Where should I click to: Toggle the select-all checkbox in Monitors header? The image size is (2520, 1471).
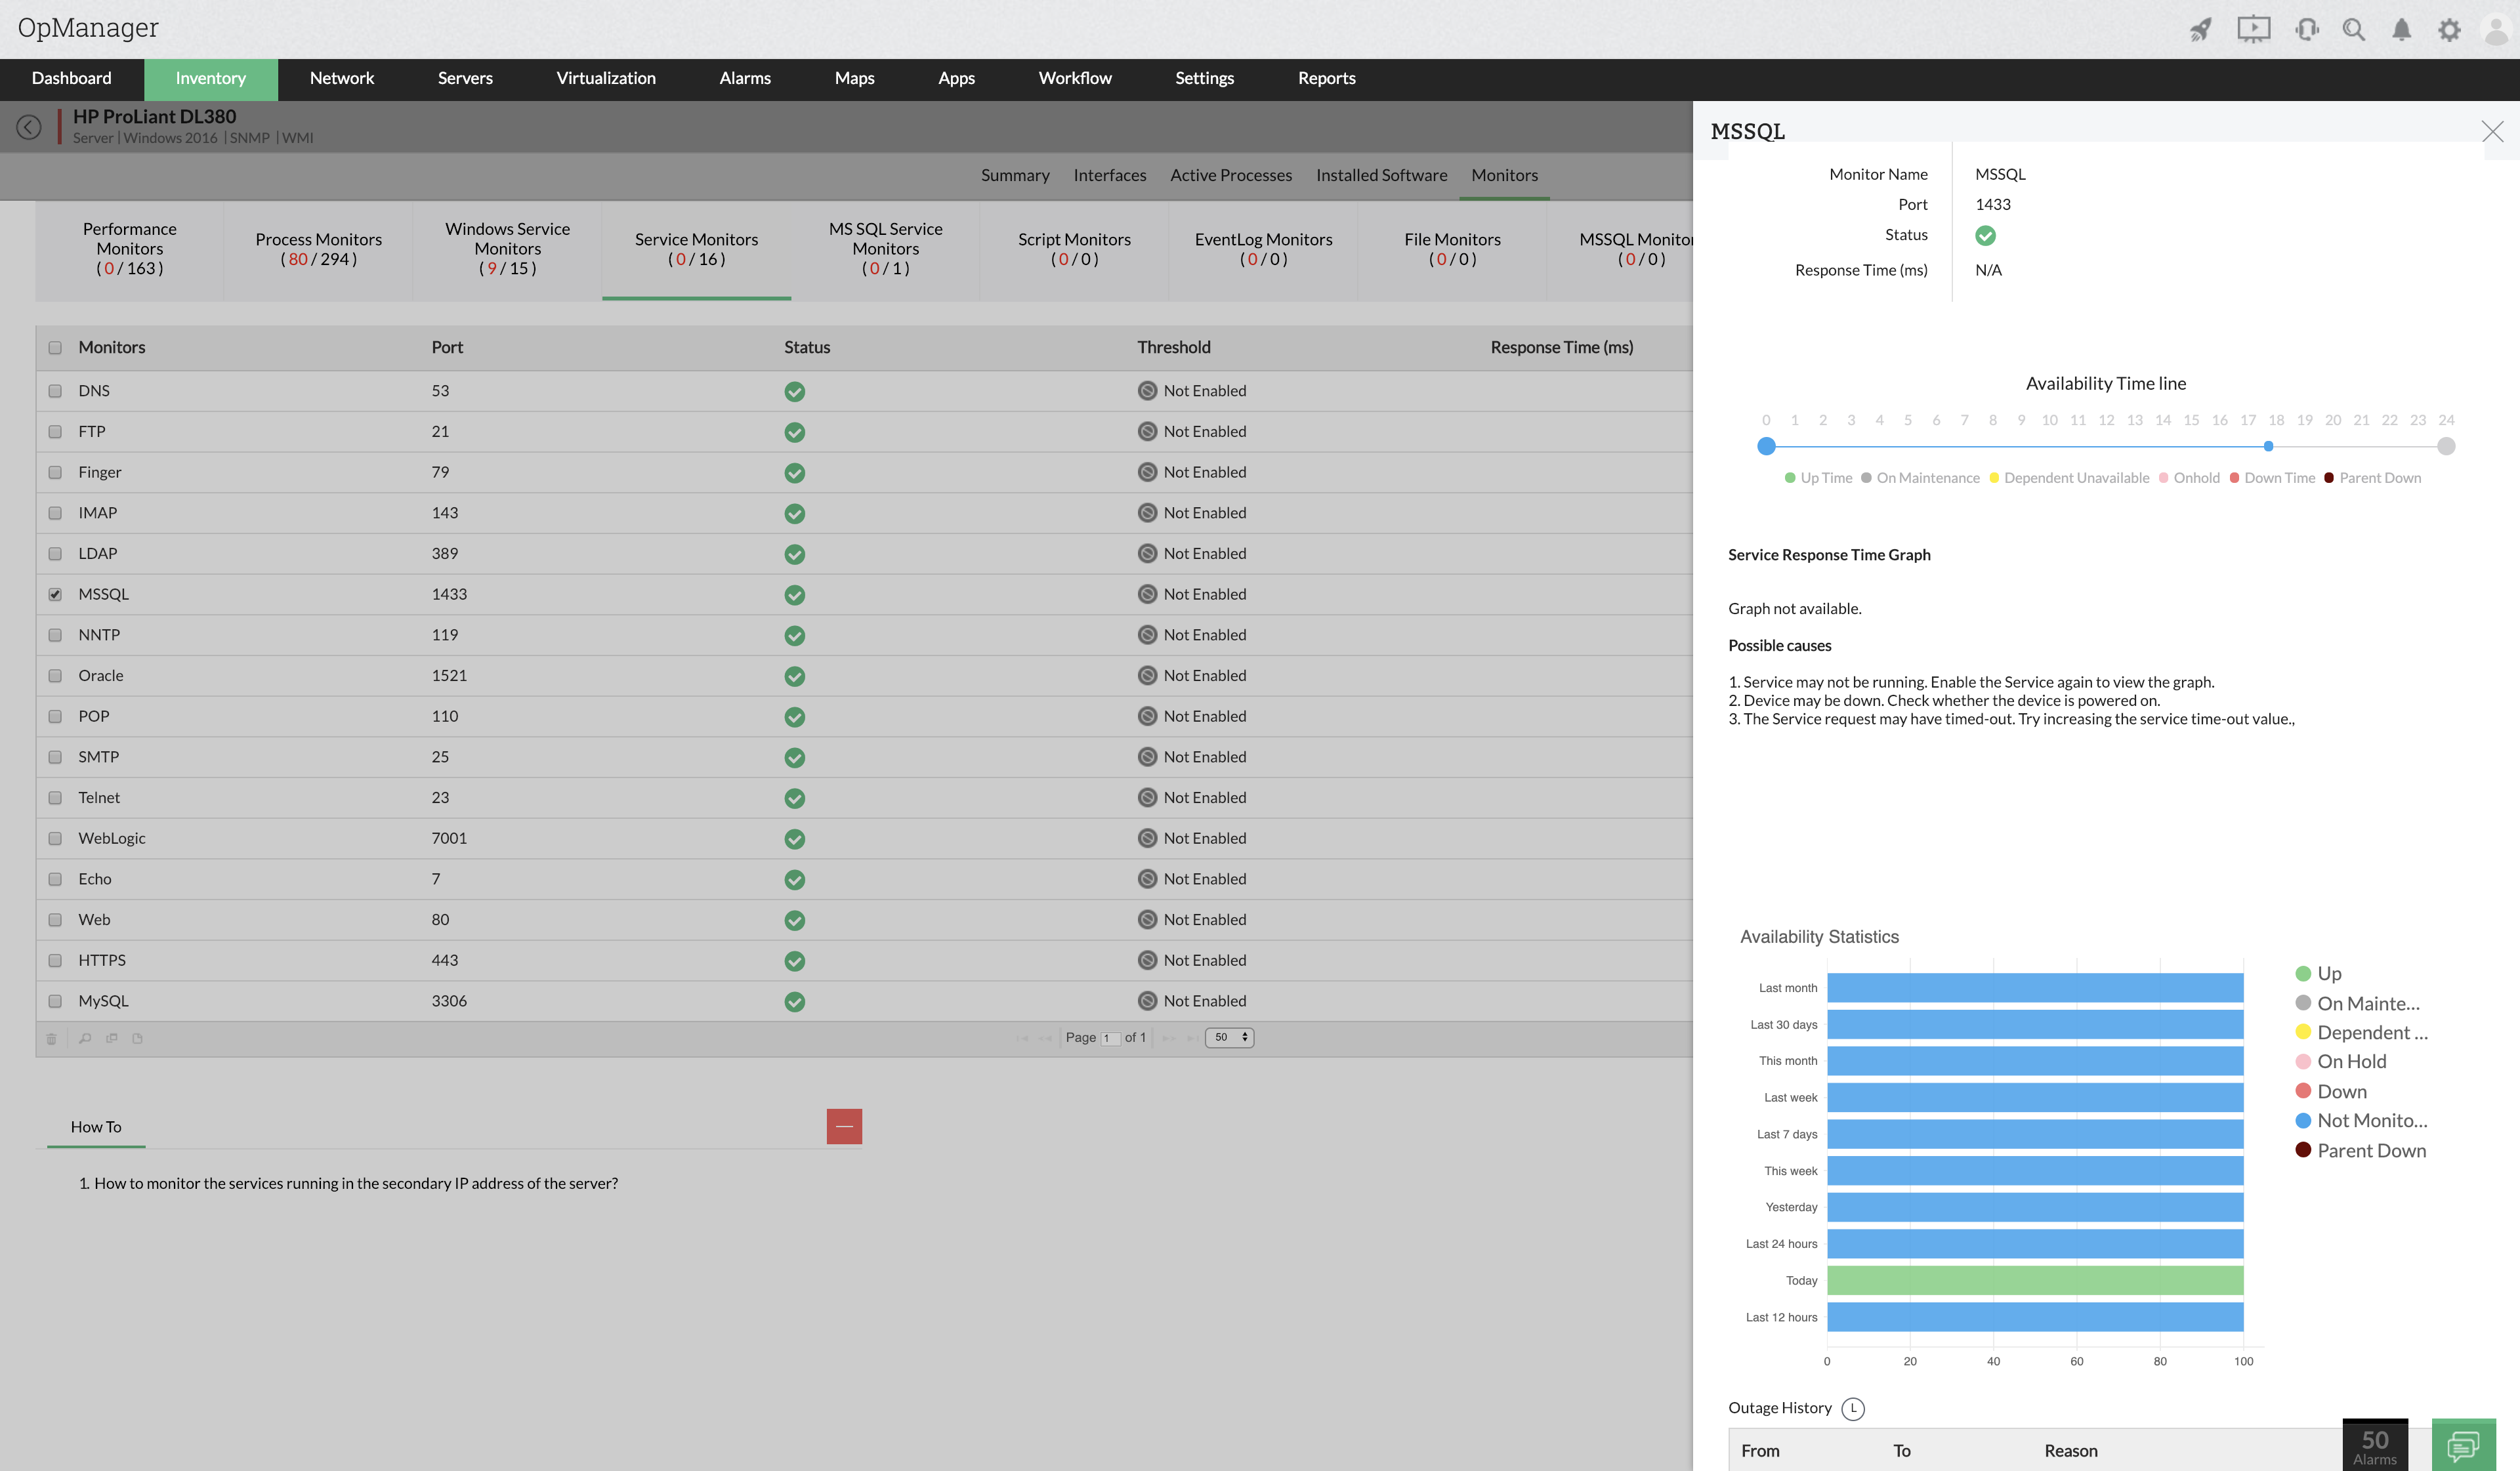coord(55,348)
